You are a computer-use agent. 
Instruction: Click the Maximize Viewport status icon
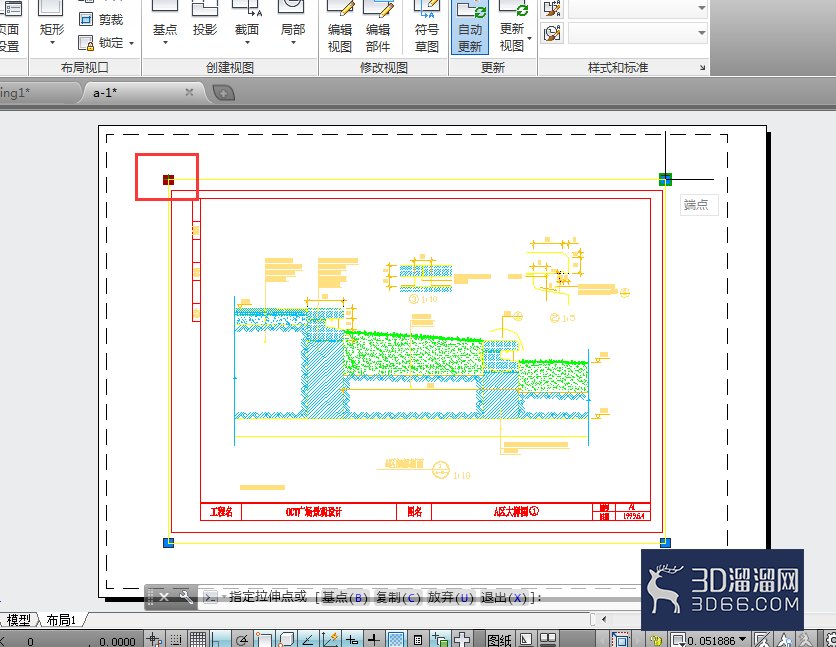point(621,640)
